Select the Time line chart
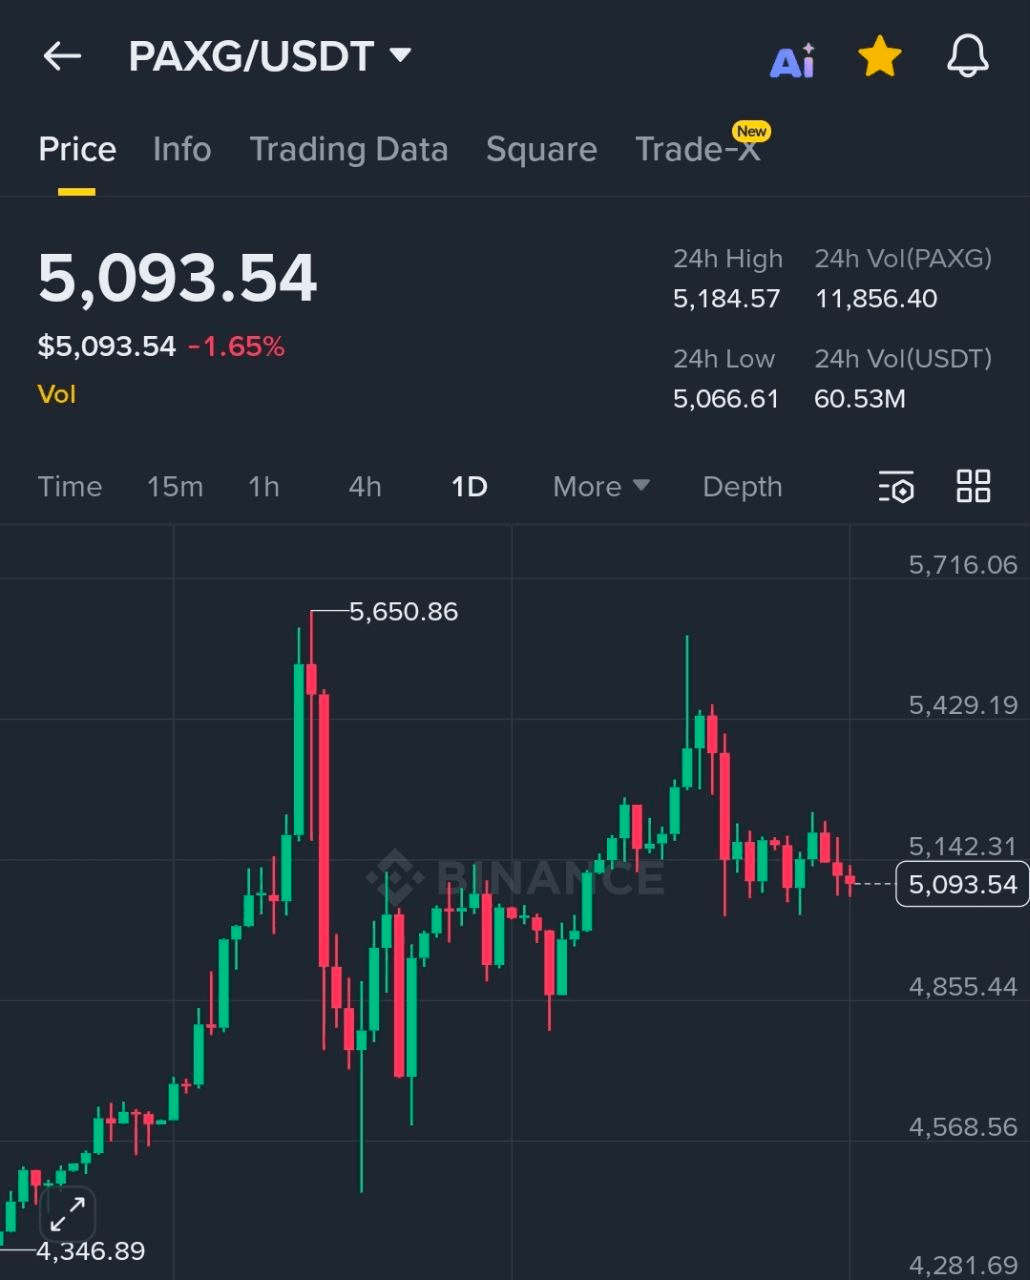 [70, 487]
